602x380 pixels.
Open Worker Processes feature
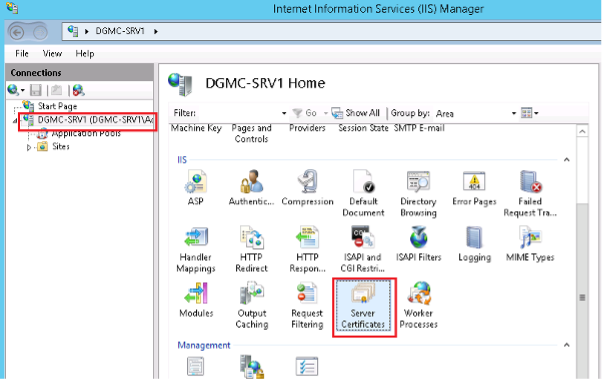(418, 306)
